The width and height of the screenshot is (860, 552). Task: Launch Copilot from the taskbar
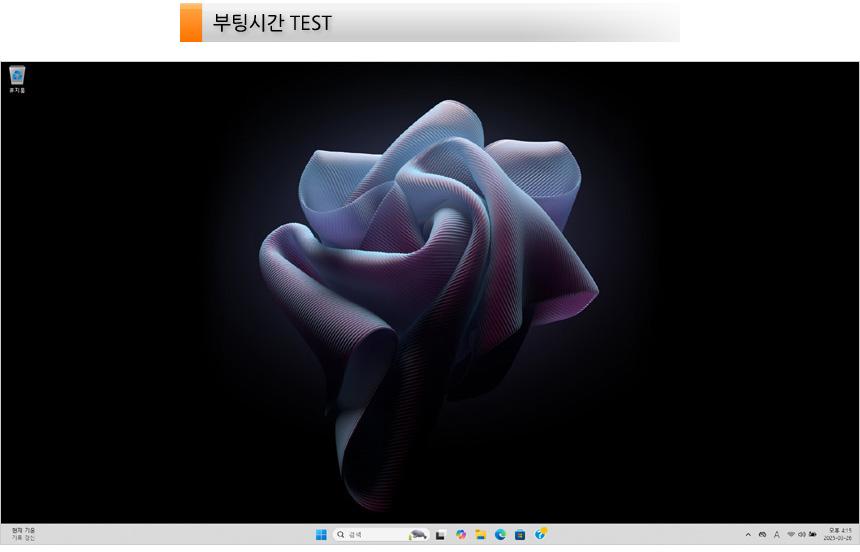[x=460, y=534]
